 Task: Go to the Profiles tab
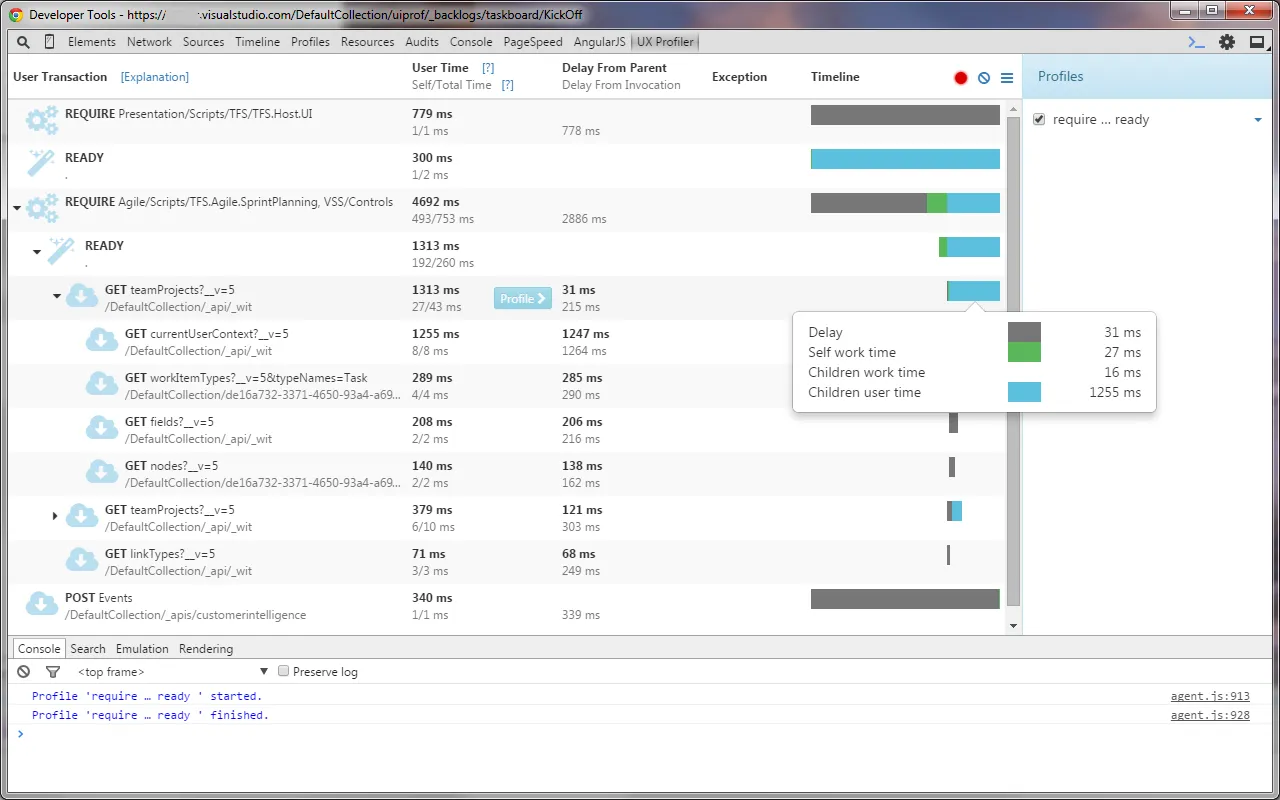311,42
